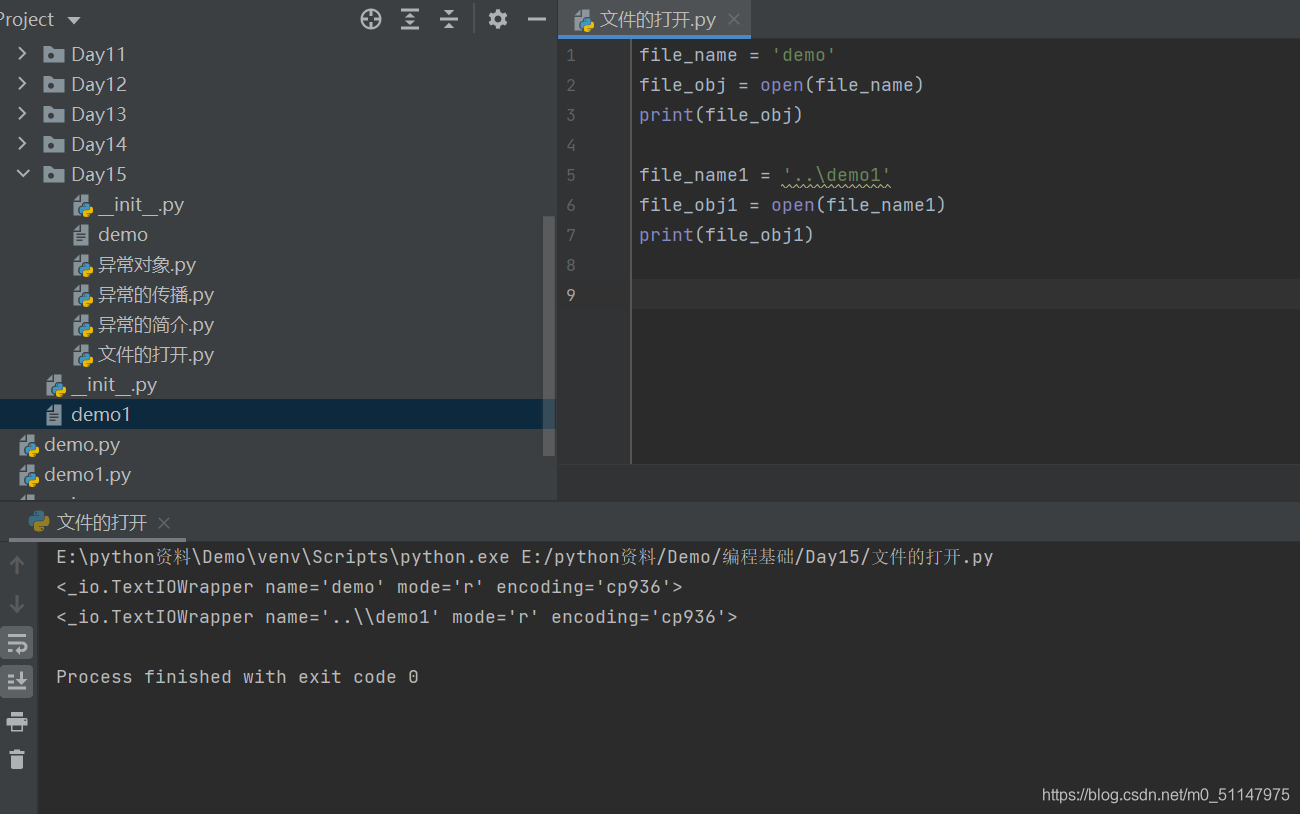1300x814 pixels.
Task: Open Project panel settings gear
Action: 498,19
